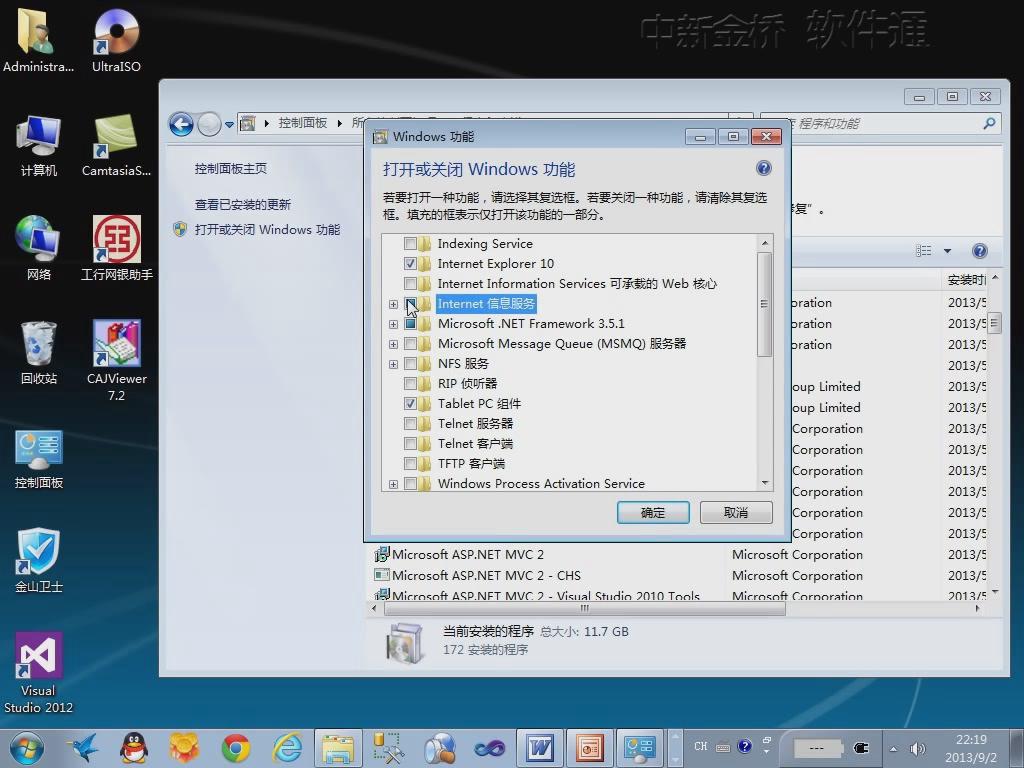Click the features list vertical scrollbar thumb

point(764,304)
